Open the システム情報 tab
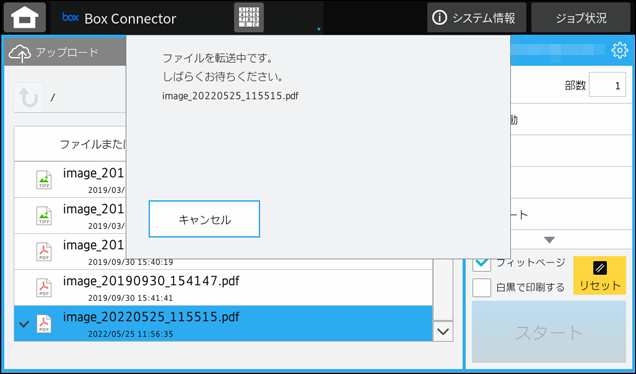The image size is (636, 374). tap(477, 17)
